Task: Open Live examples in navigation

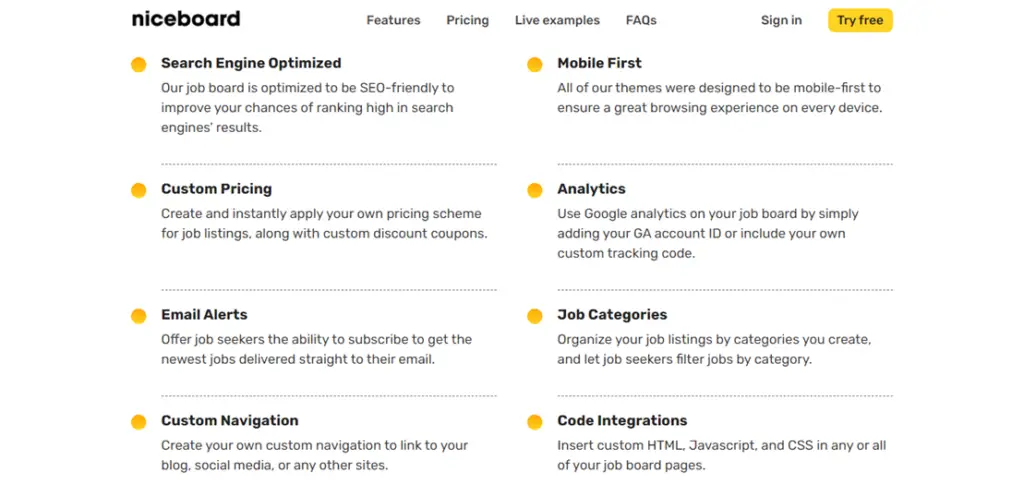Action: point(557,20)
